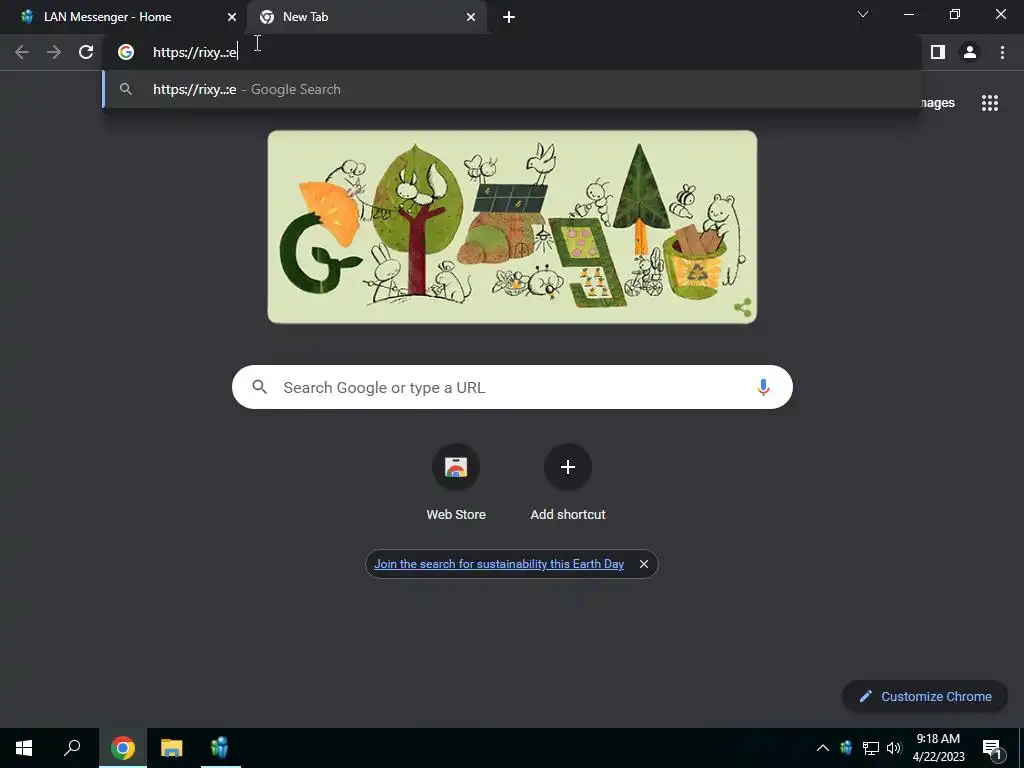The image size is (1024, 768).
Task: Click the Images link
Action: click(938, 103)
